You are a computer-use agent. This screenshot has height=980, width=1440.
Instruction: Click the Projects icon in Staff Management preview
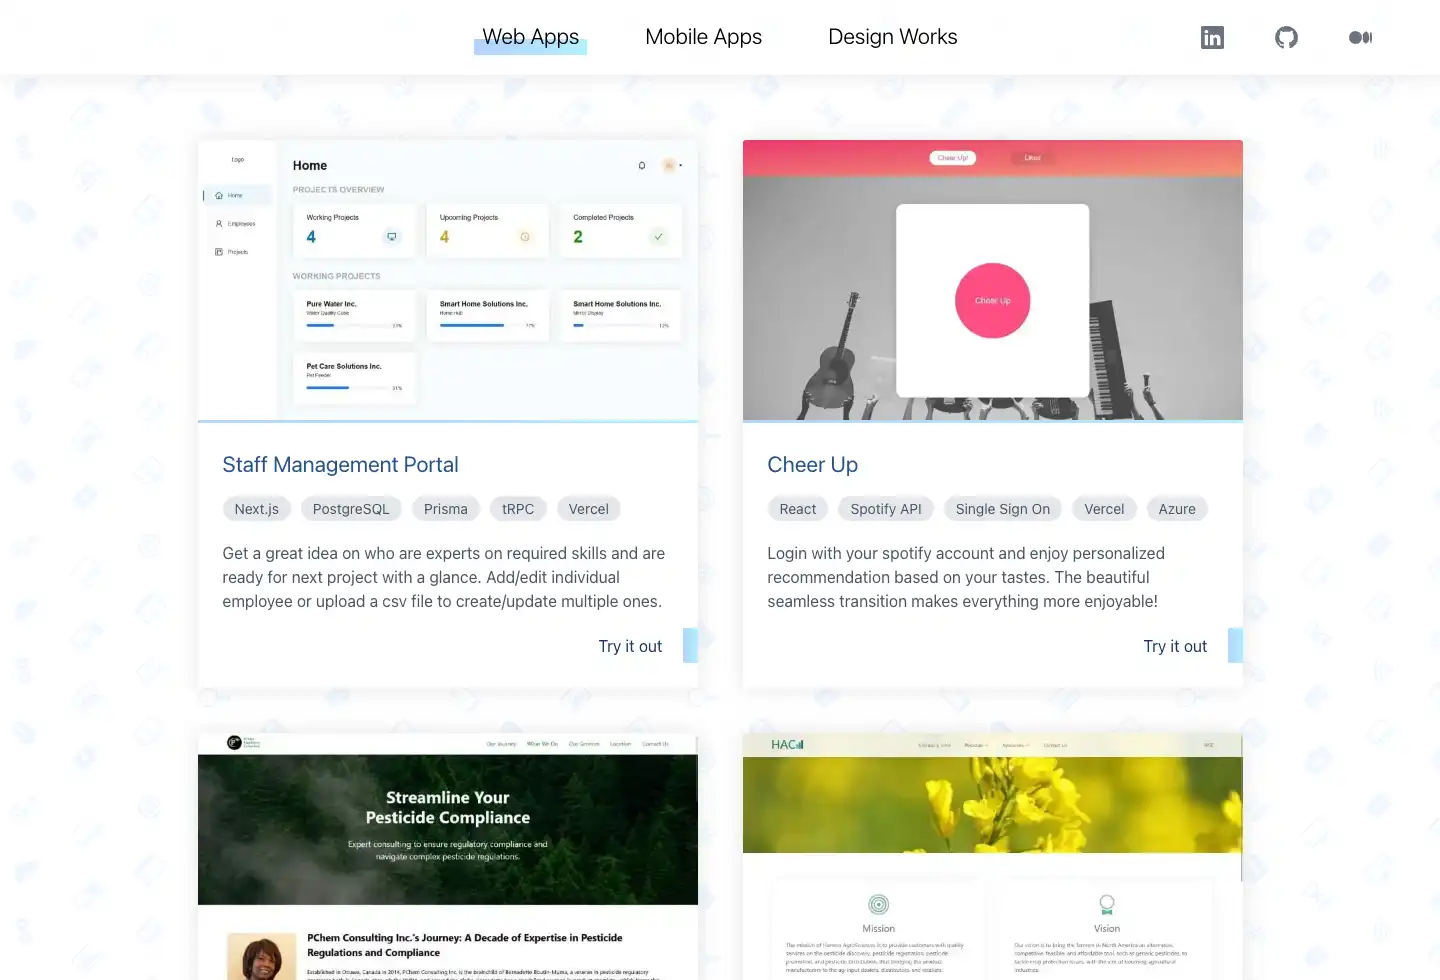(218, 252)
